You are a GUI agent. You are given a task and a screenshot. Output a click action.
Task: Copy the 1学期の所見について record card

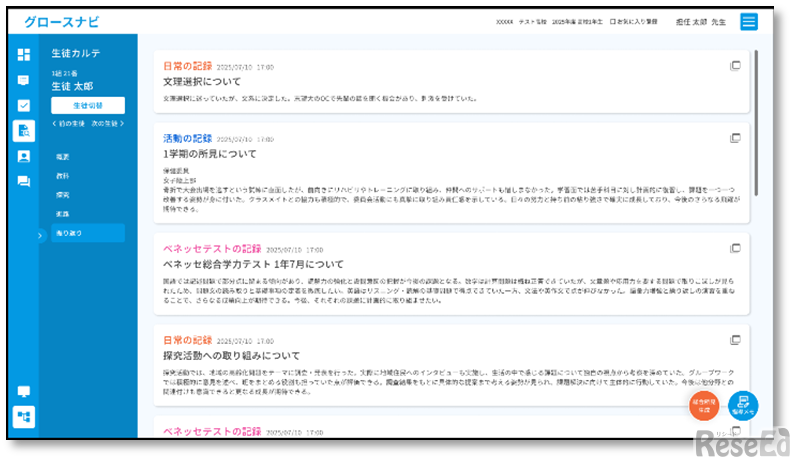735,138
